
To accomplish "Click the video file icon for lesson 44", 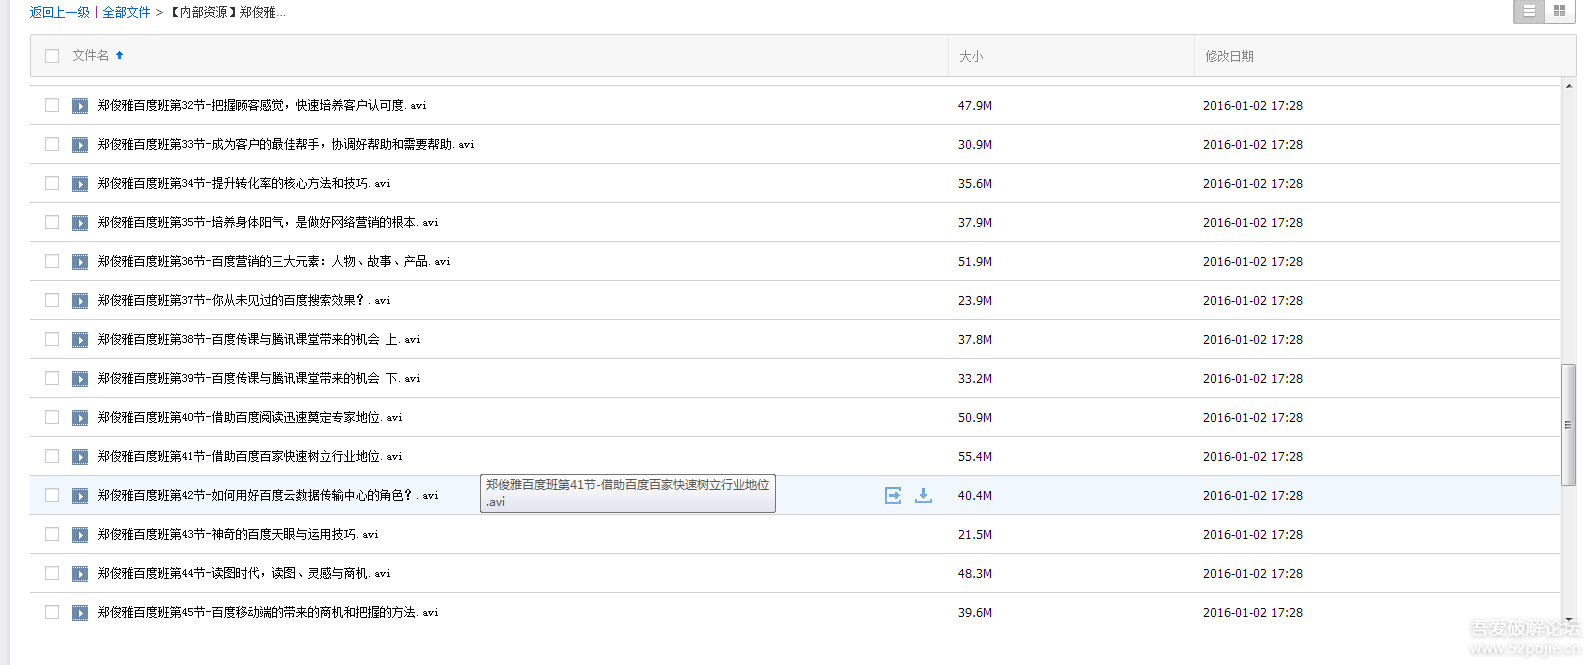I will [x=80, y=574].
